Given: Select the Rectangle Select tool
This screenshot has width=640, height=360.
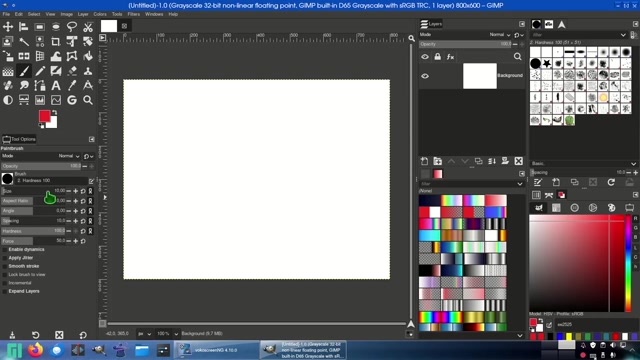Looking at the screenshot, I should coord(40,27).
